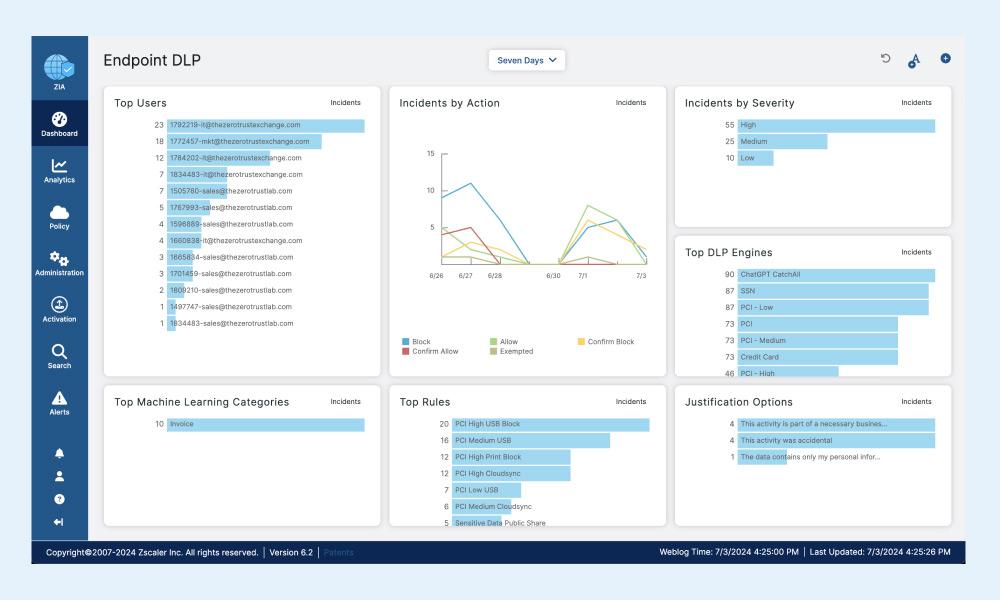Open the Analytics section in sidebar
Image resolution: width=1000 pixels, height=600 pixels.
coord(59,170)
